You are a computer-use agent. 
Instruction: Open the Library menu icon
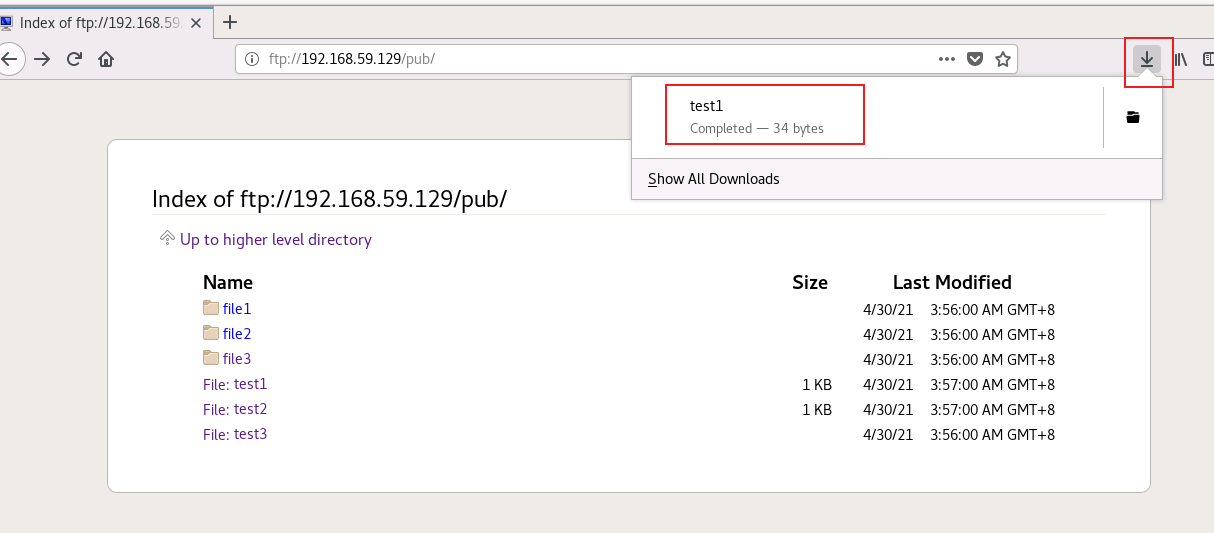click(x=1181, y=59)
